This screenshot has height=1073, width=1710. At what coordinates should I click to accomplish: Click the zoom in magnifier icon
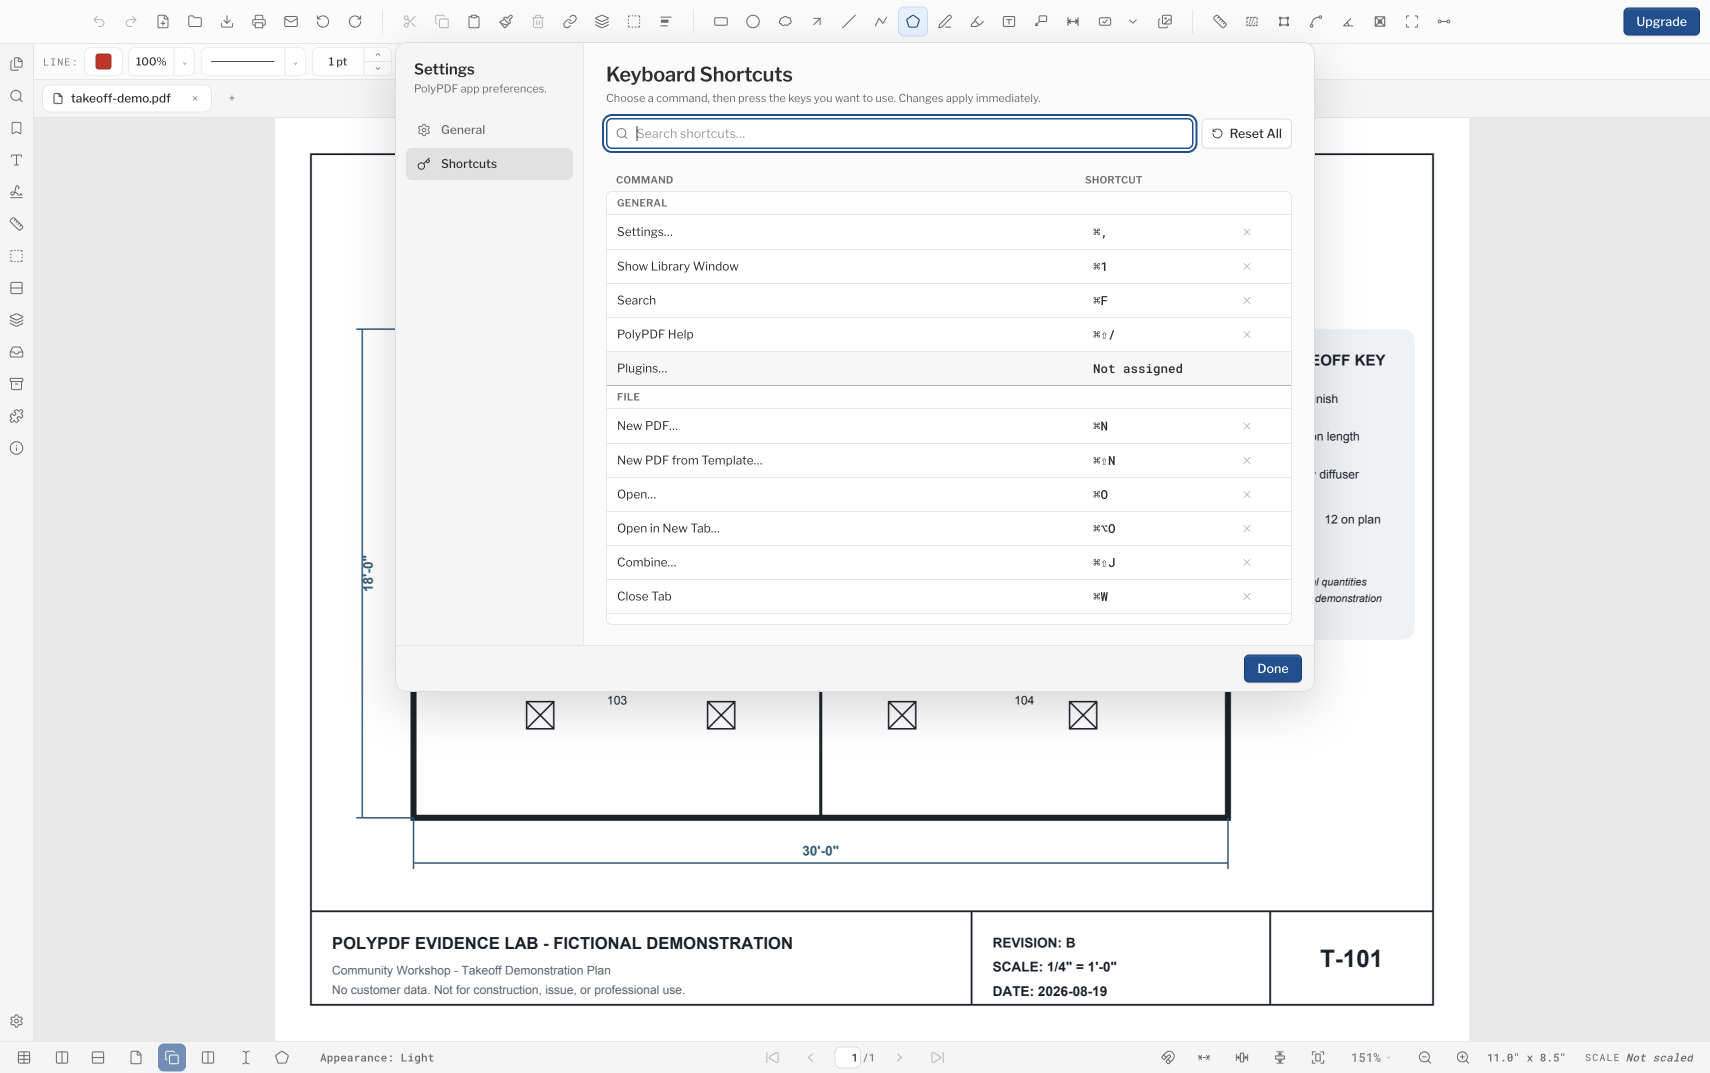click(1463, 1057)
